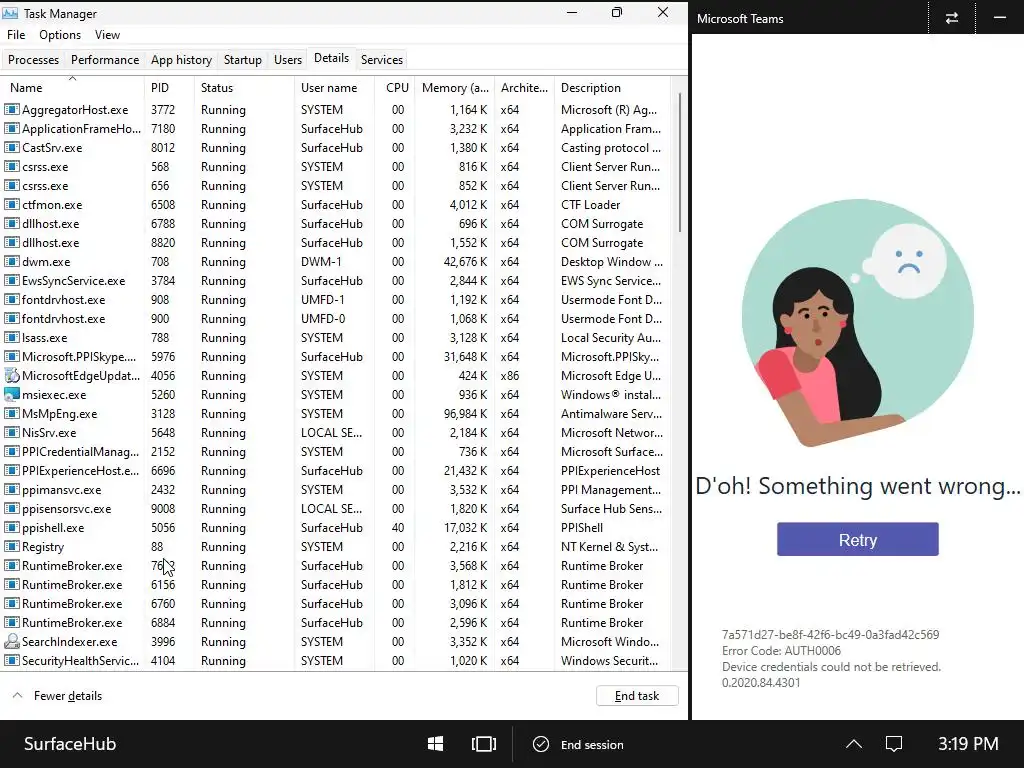Sort by the Status column header
The width and height of the screenshot is (1024, 768).
click(x=244, y=88)
